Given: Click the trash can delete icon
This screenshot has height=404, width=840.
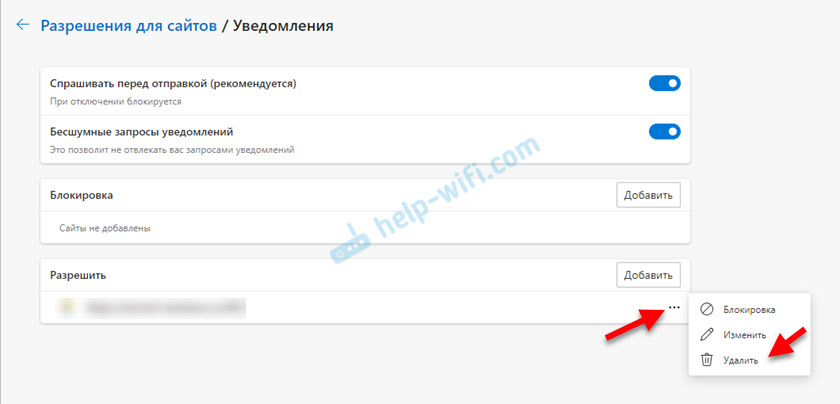Looking at the screenshot, I should pyautogui.click(x=707, y=360).
